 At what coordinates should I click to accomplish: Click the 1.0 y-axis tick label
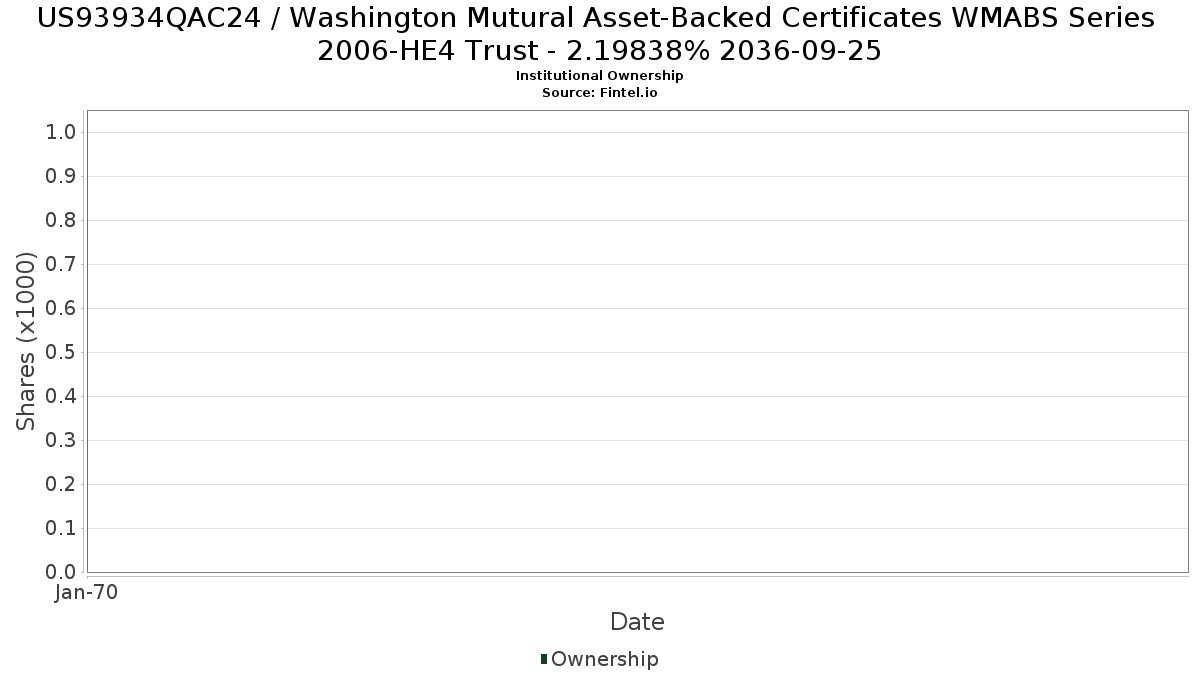coord(62,132)
